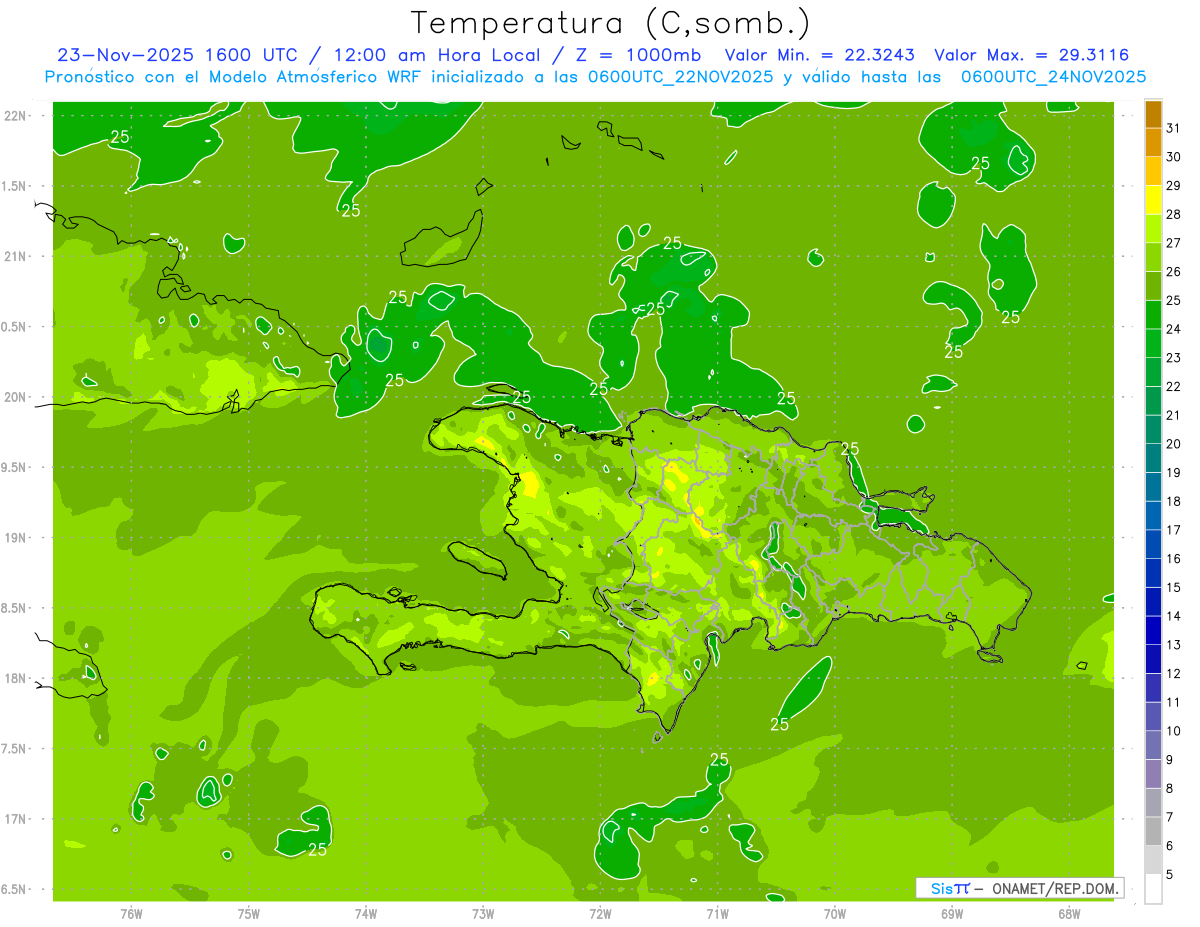Click the '21N' latitude axis label
The width and height of the screenshot is (1200, 927).
click(15, 256)
